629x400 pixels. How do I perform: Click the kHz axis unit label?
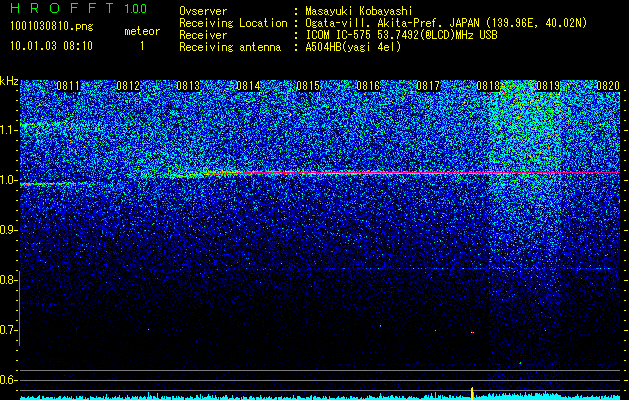[x=9, y=81]
